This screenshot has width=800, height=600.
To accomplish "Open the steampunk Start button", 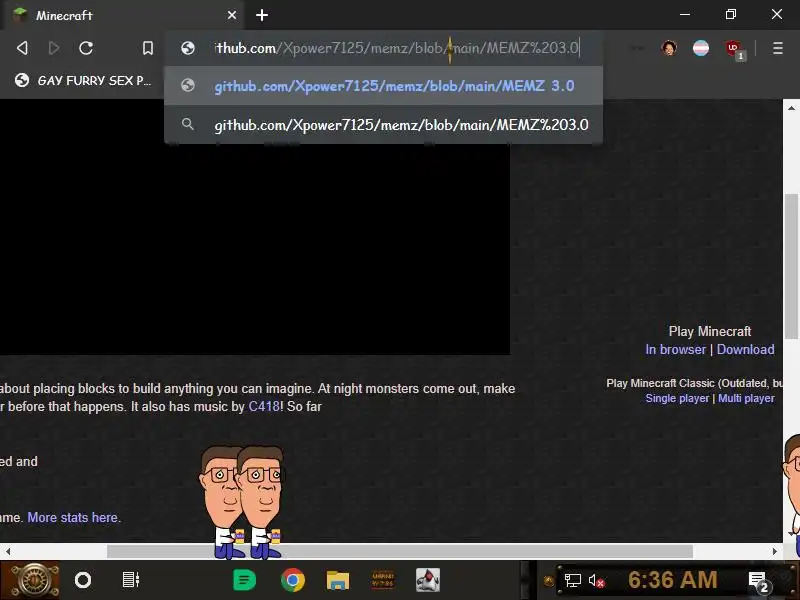I will pos(33,581).
